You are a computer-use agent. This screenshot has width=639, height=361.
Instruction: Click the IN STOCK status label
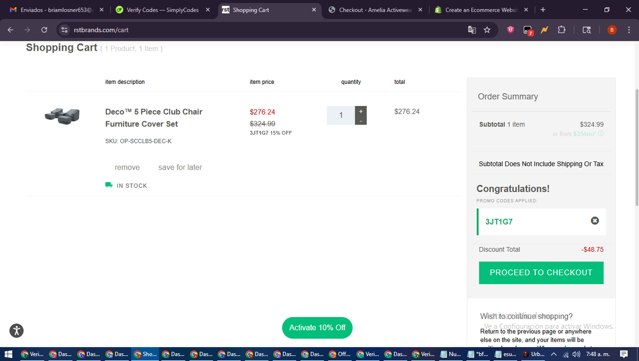(x=132, y=185)
